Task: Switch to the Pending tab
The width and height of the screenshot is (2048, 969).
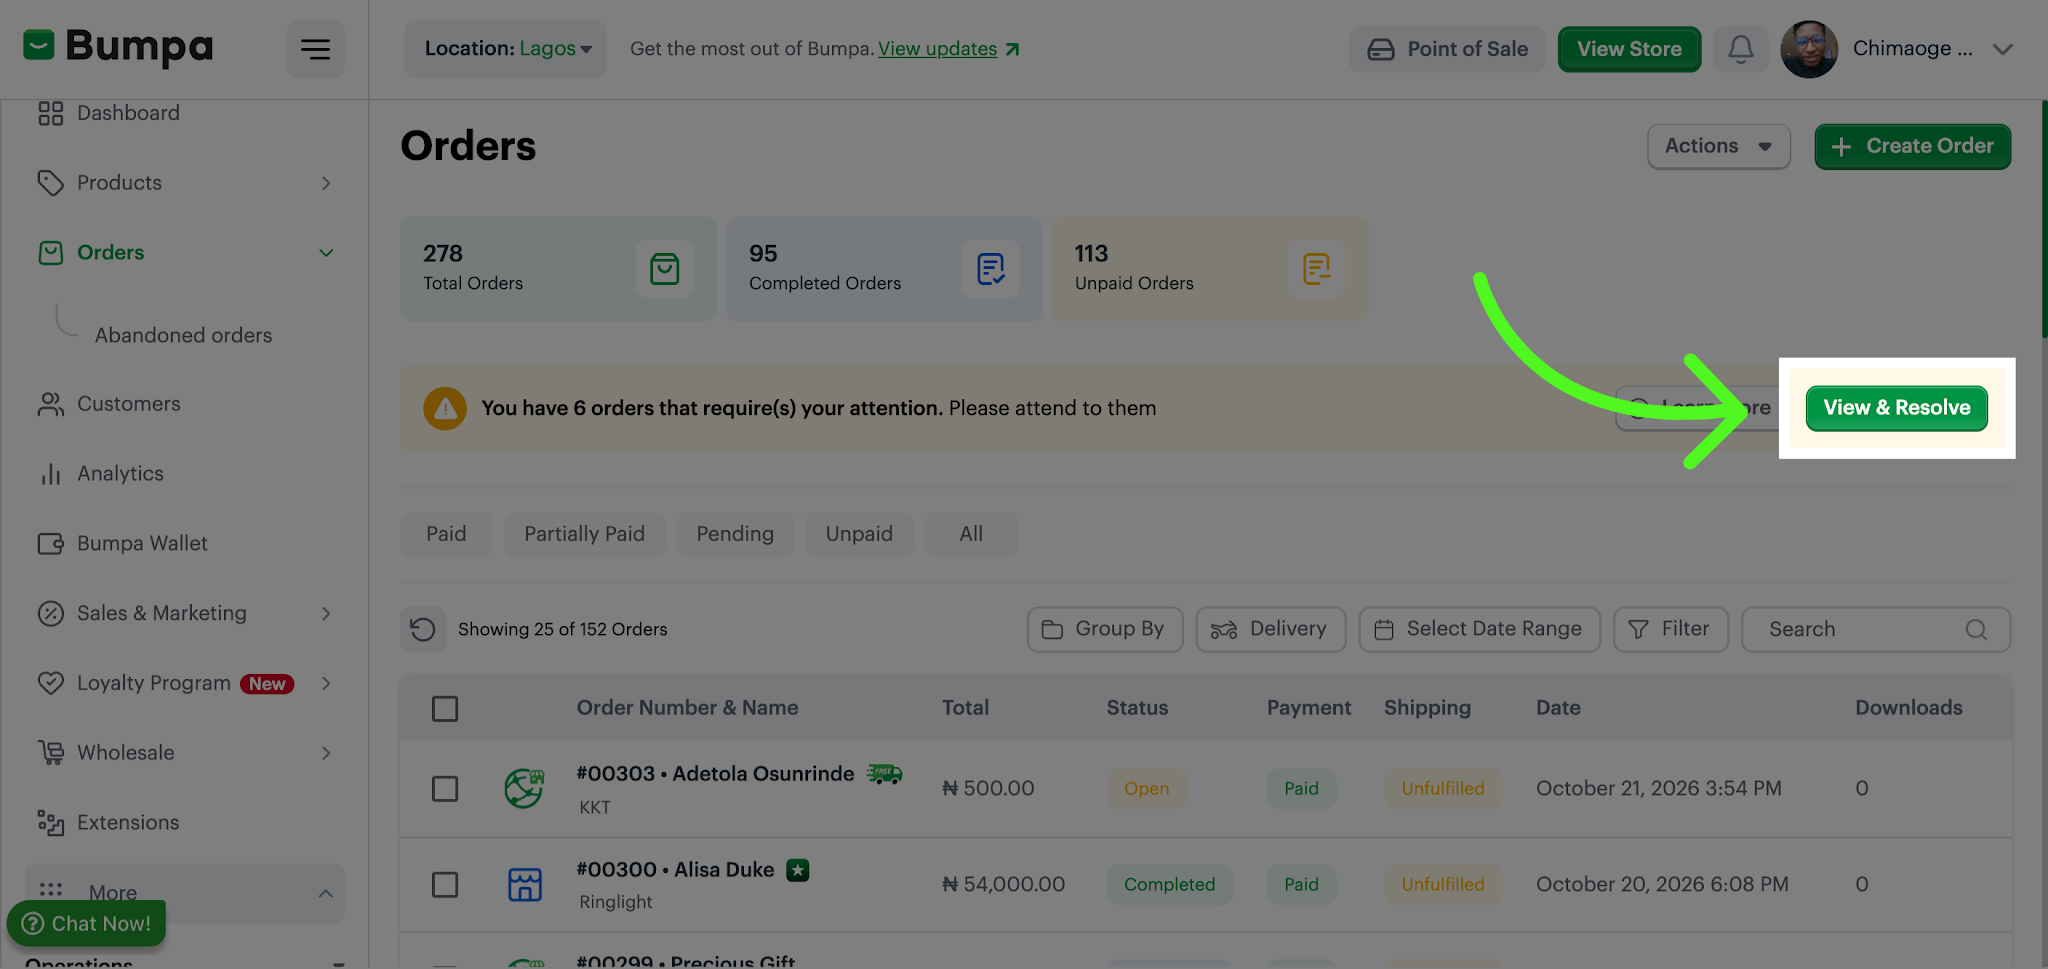Action: coord(735,534)
